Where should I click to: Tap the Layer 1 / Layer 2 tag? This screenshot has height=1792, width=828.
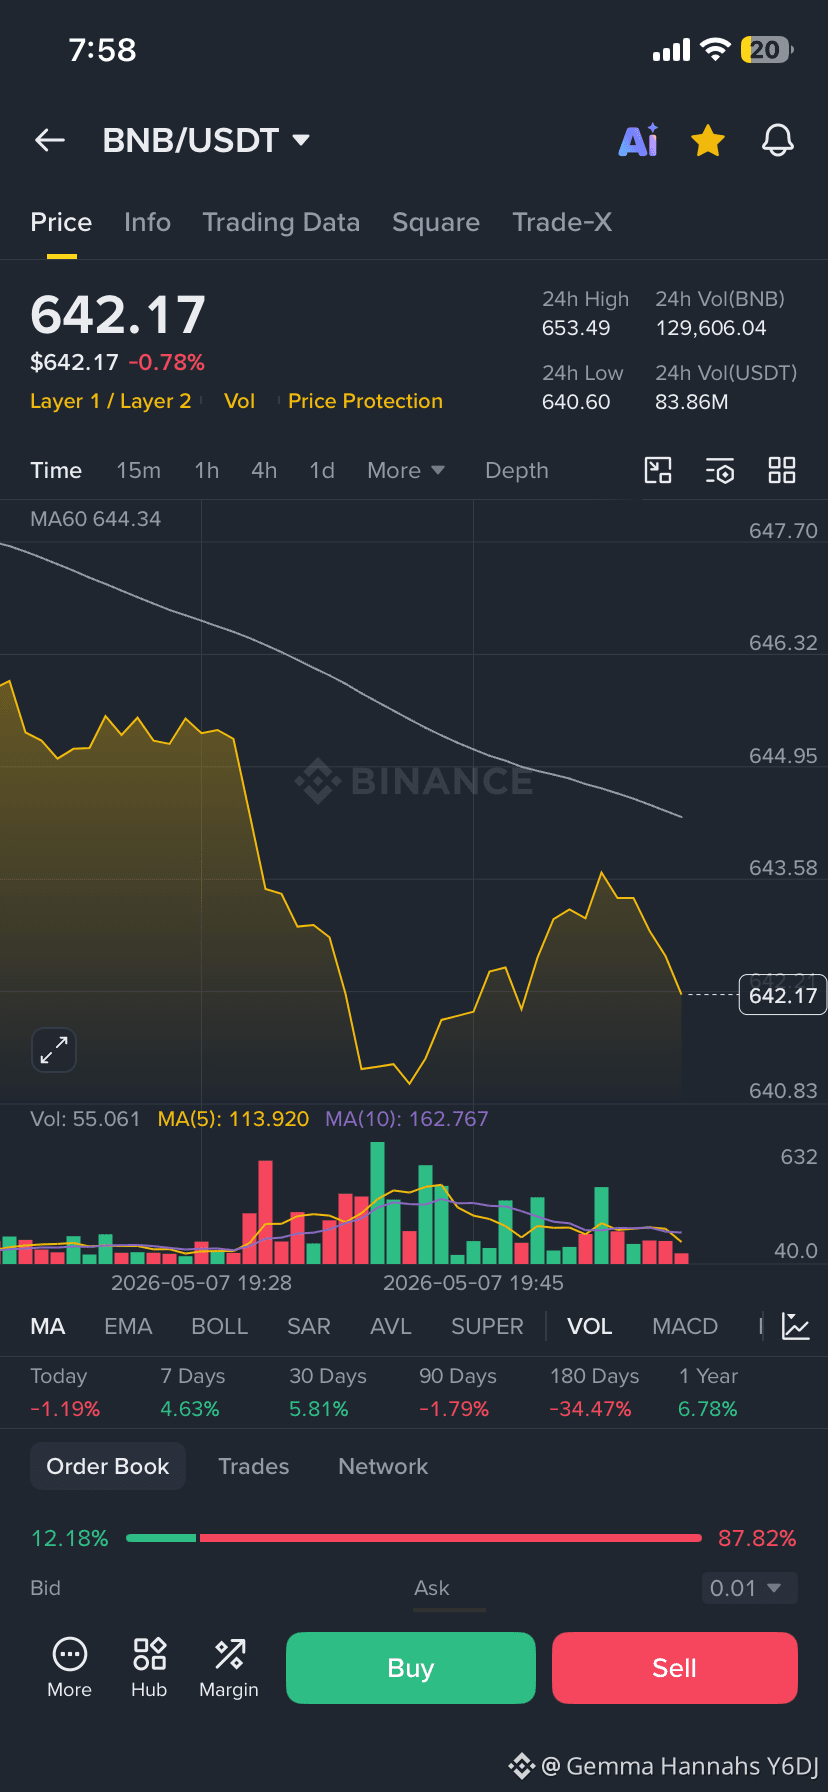(x=110, y=401)
